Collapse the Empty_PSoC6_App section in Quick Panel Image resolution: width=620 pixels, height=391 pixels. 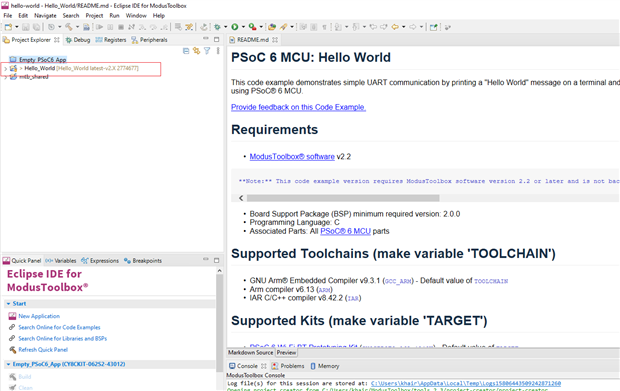(x=8, y=364)
